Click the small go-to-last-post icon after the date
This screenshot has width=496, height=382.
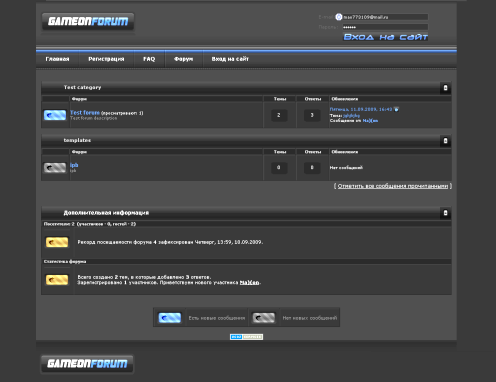[396, 109]
